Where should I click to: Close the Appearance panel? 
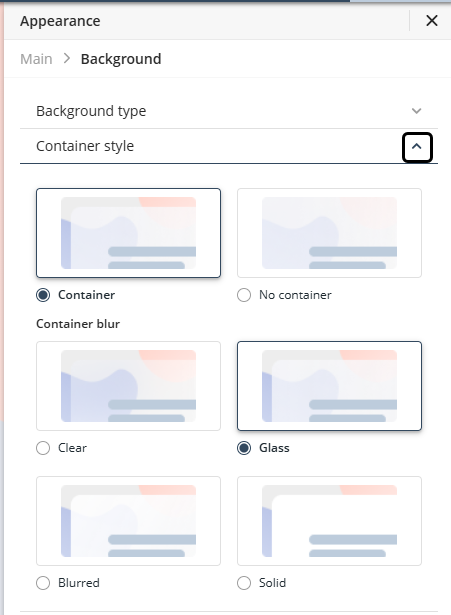click(431, 21)
